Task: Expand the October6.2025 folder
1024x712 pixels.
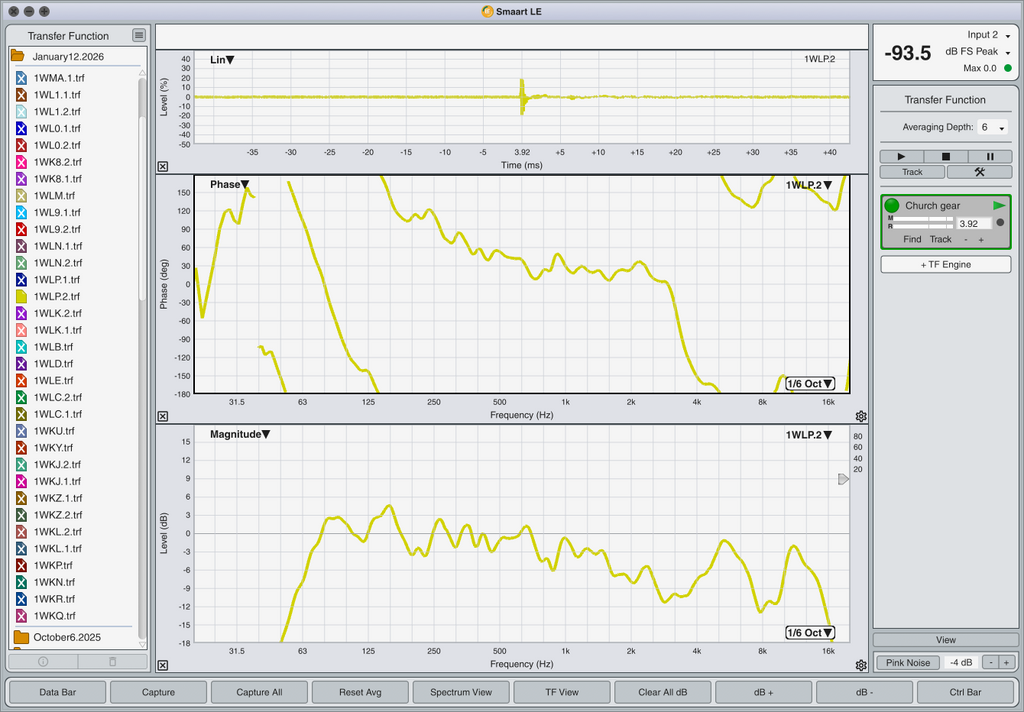Action: 20,637
